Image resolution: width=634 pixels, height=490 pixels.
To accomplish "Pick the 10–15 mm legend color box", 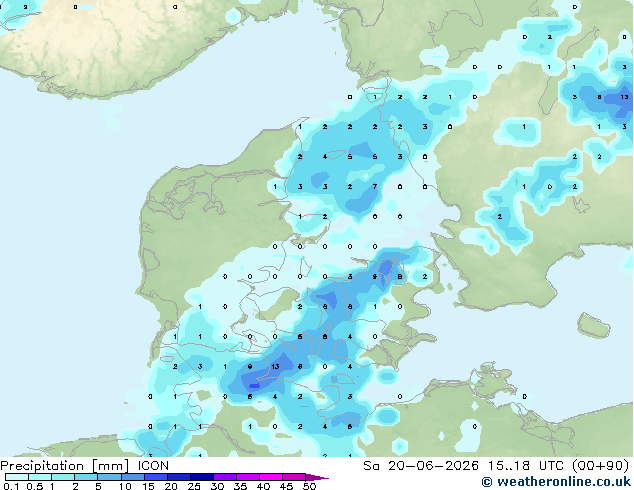I will tap(132, 477).
